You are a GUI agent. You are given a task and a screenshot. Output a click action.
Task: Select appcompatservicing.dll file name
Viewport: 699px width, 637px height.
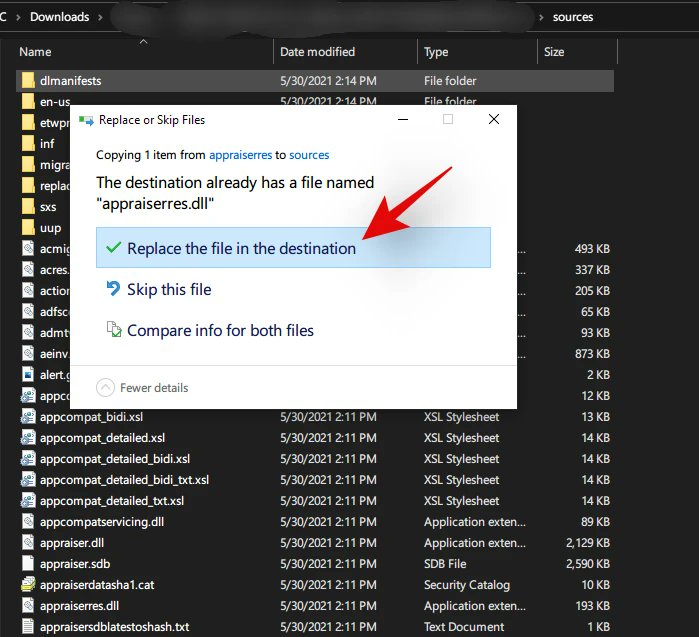pyautogui.click(x=102, y=522)
